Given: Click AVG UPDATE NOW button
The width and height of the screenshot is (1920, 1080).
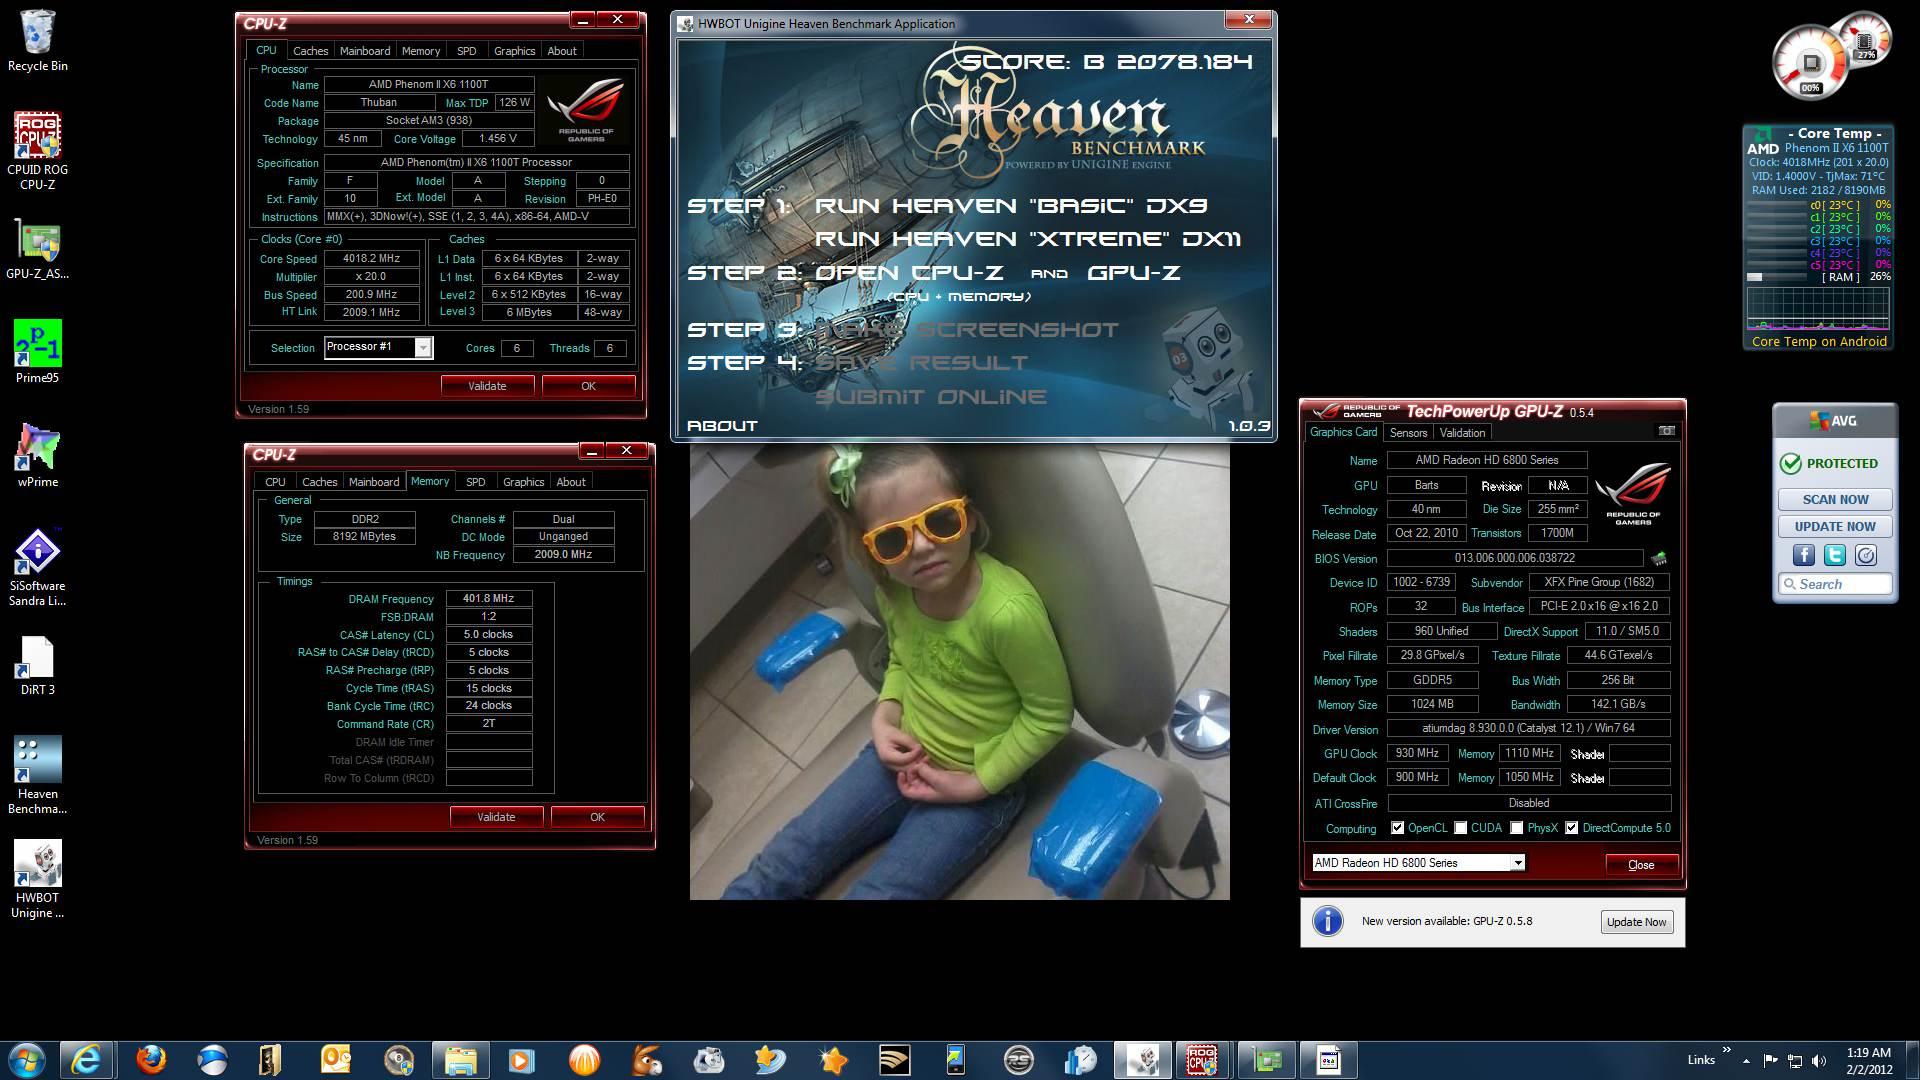Looking at the screenshot, I should tap(1835, 526).
